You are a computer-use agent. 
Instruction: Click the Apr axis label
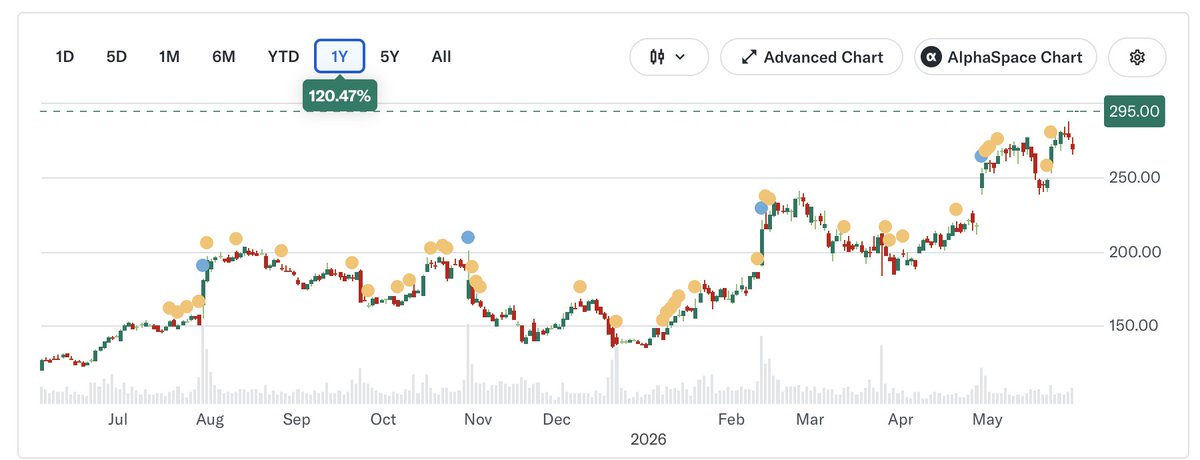click(902, 420)
